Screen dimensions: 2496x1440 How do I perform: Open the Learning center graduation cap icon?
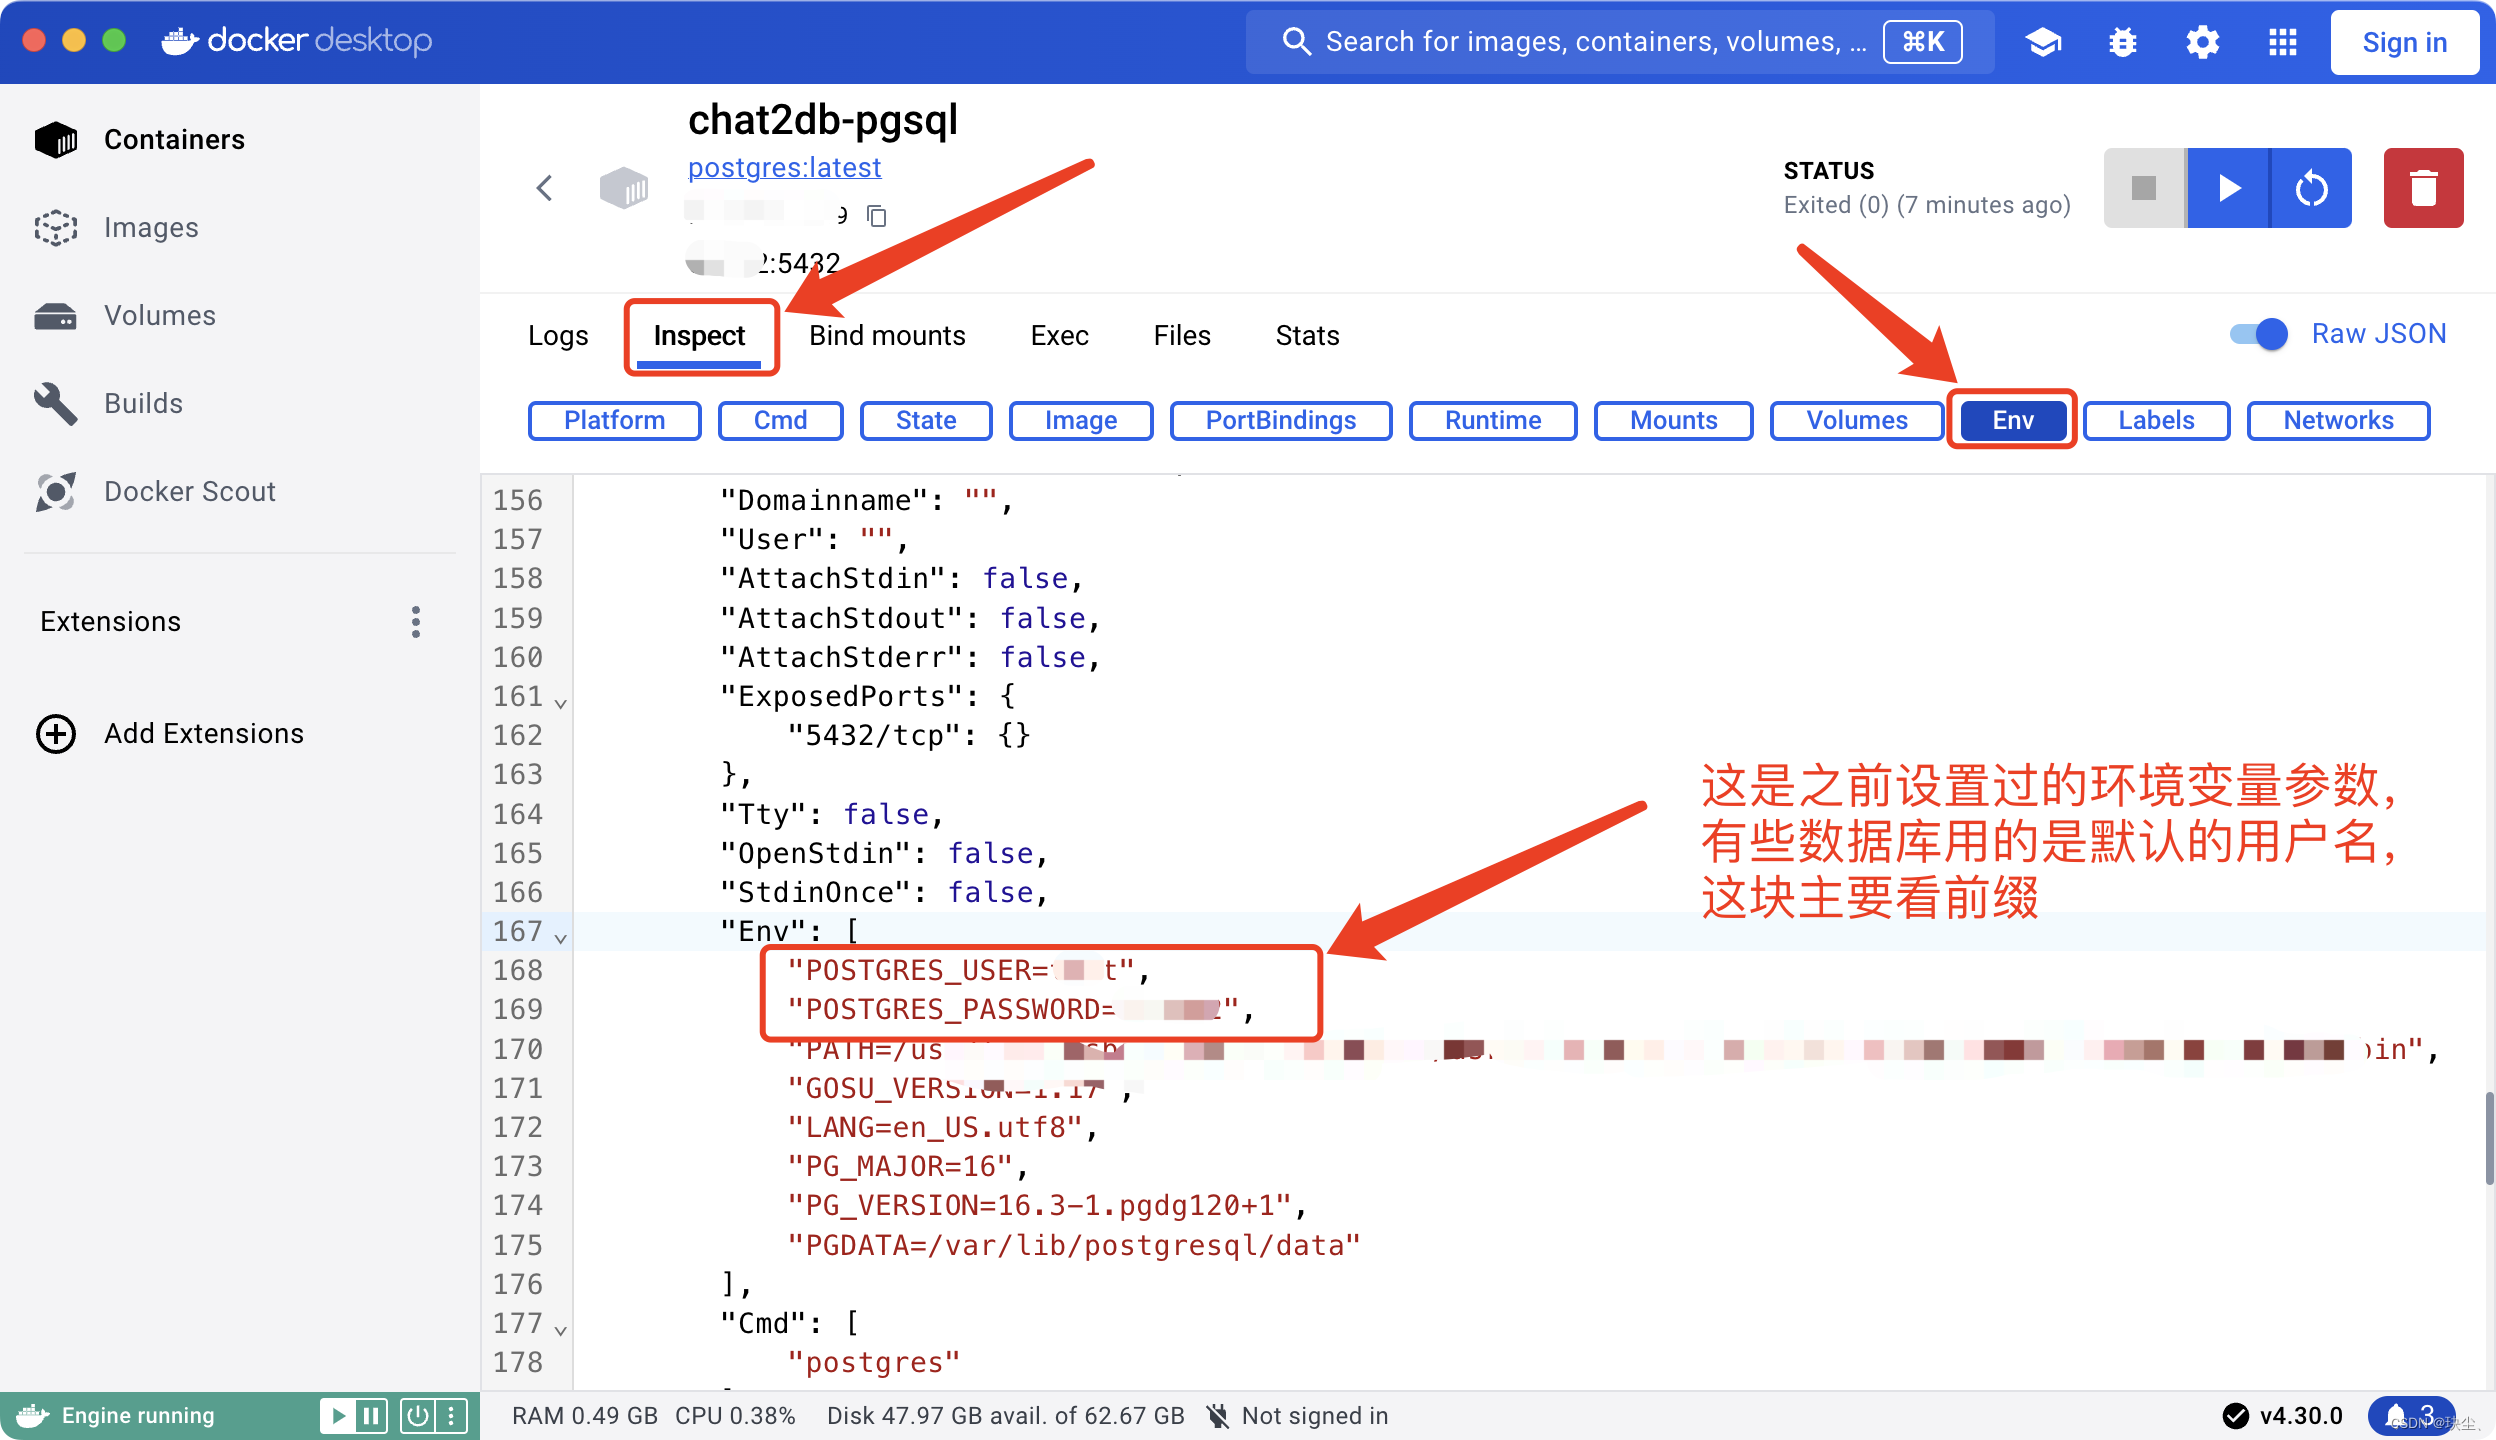(2043, 42)
